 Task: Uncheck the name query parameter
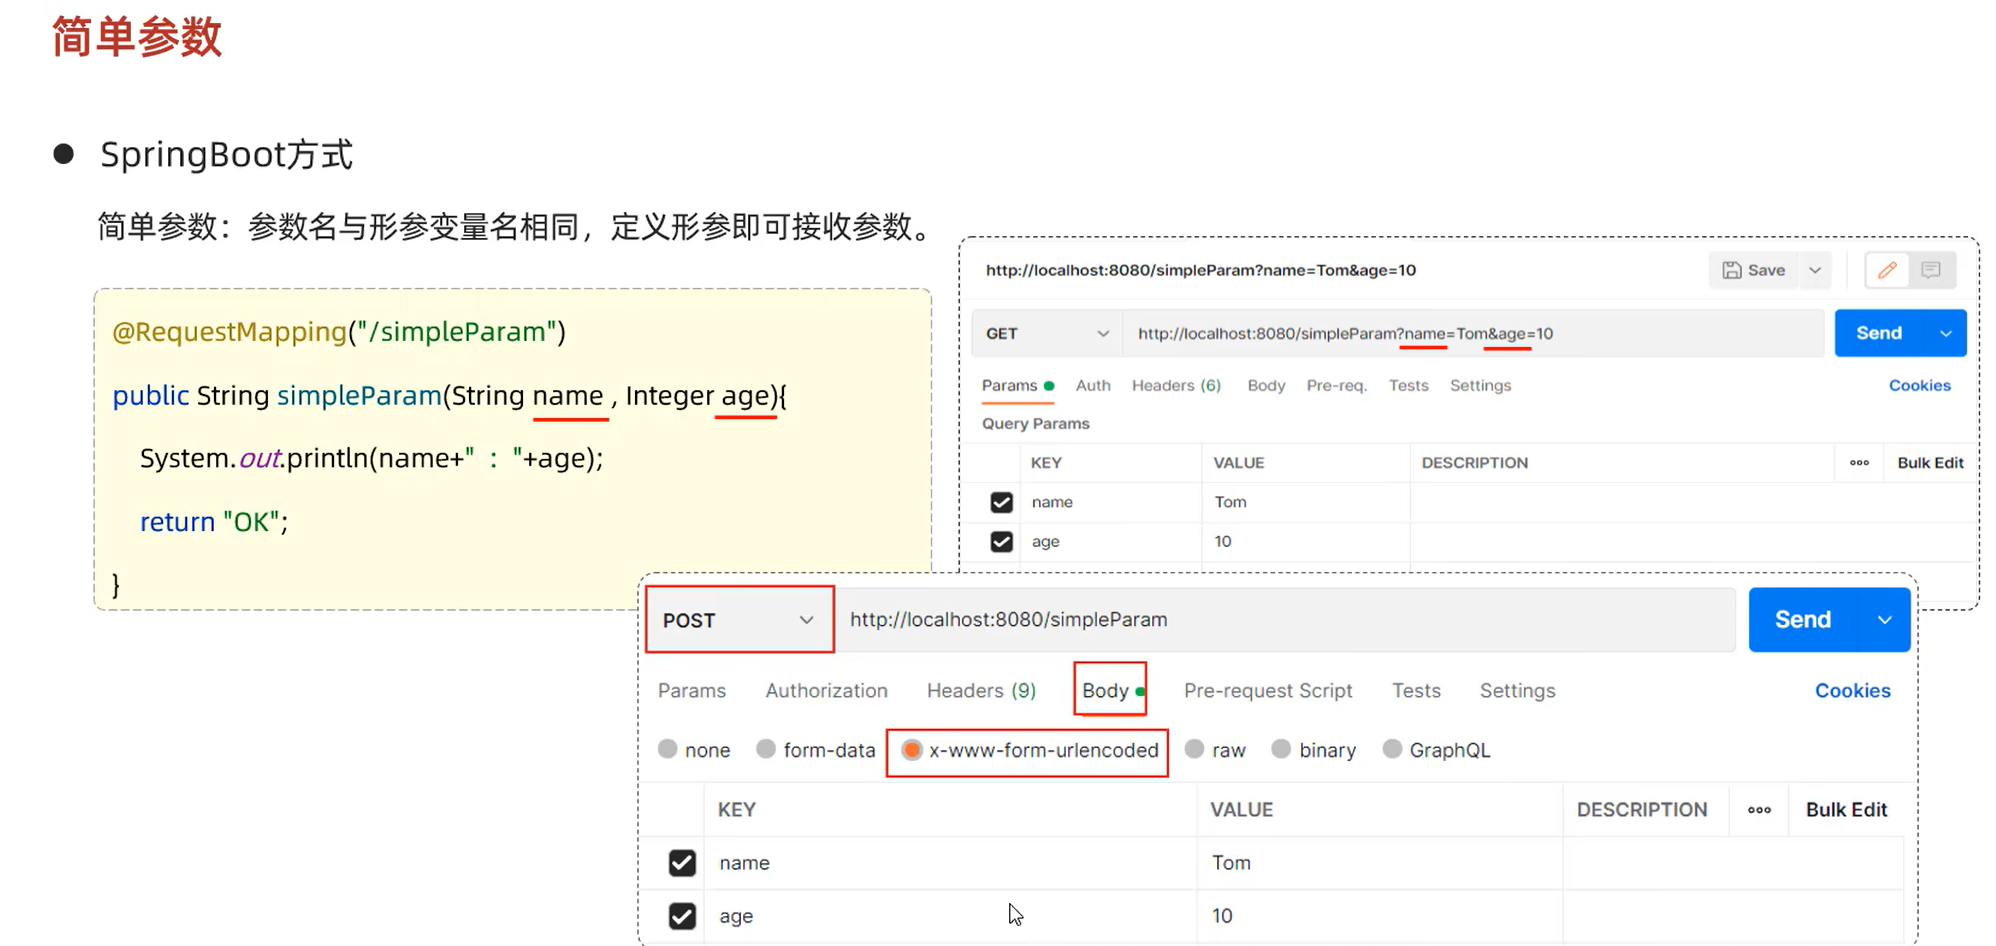click(1001, 502)
